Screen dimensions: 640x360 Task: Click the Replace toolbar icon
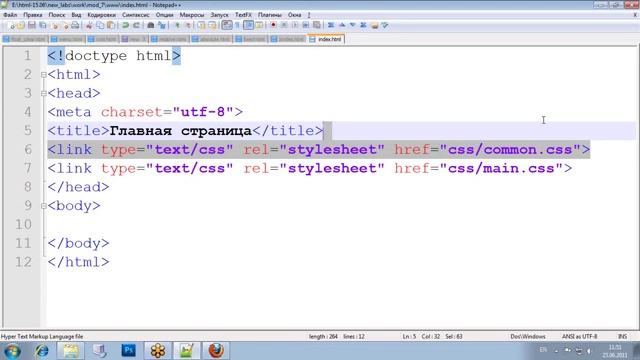pos(162,25)
